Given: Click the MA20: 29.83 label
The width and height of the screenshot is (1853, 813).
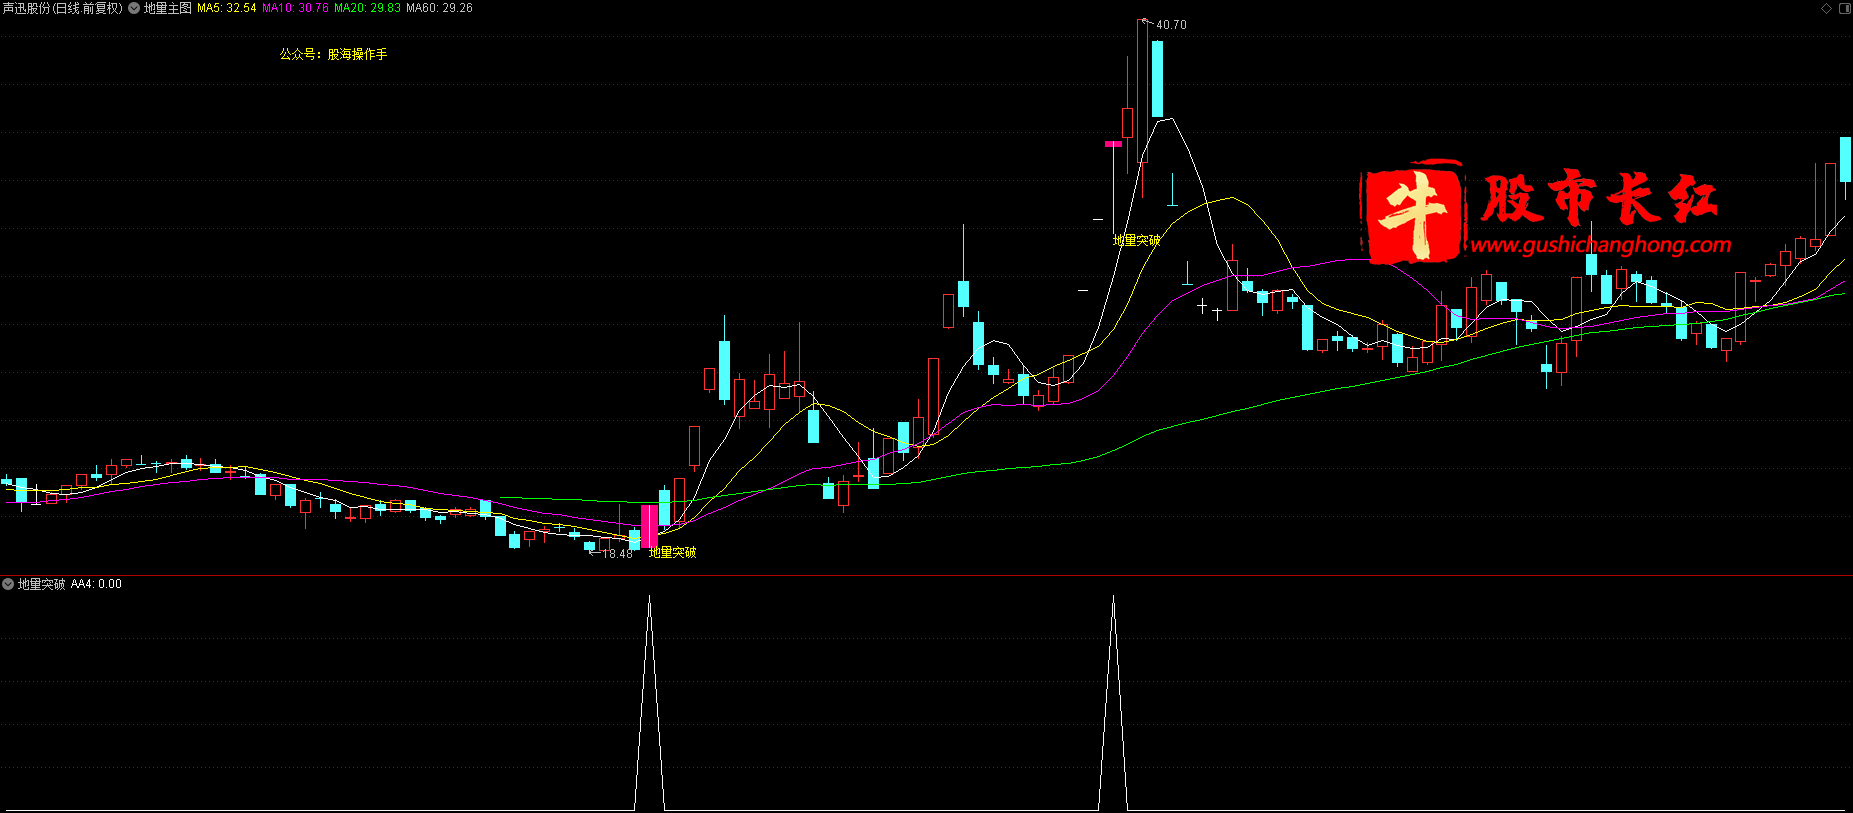Looking at the screenshot, I should pos(367,8).
